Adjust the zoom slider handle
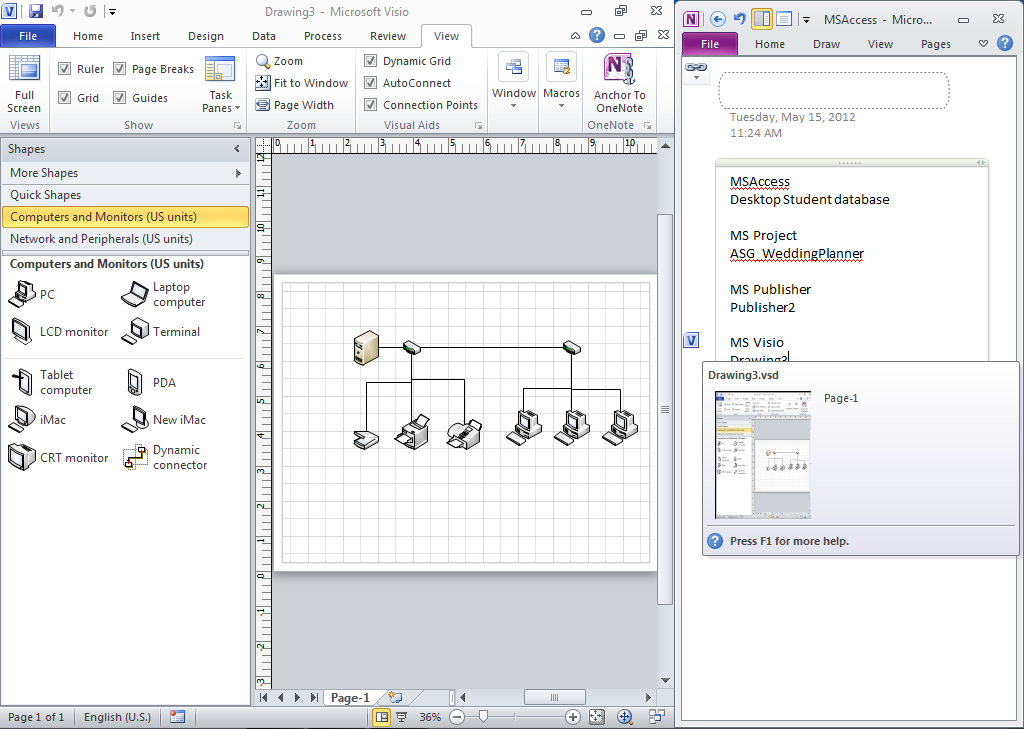The height and width of the screenshot is (729, 1024). (483, 717)
